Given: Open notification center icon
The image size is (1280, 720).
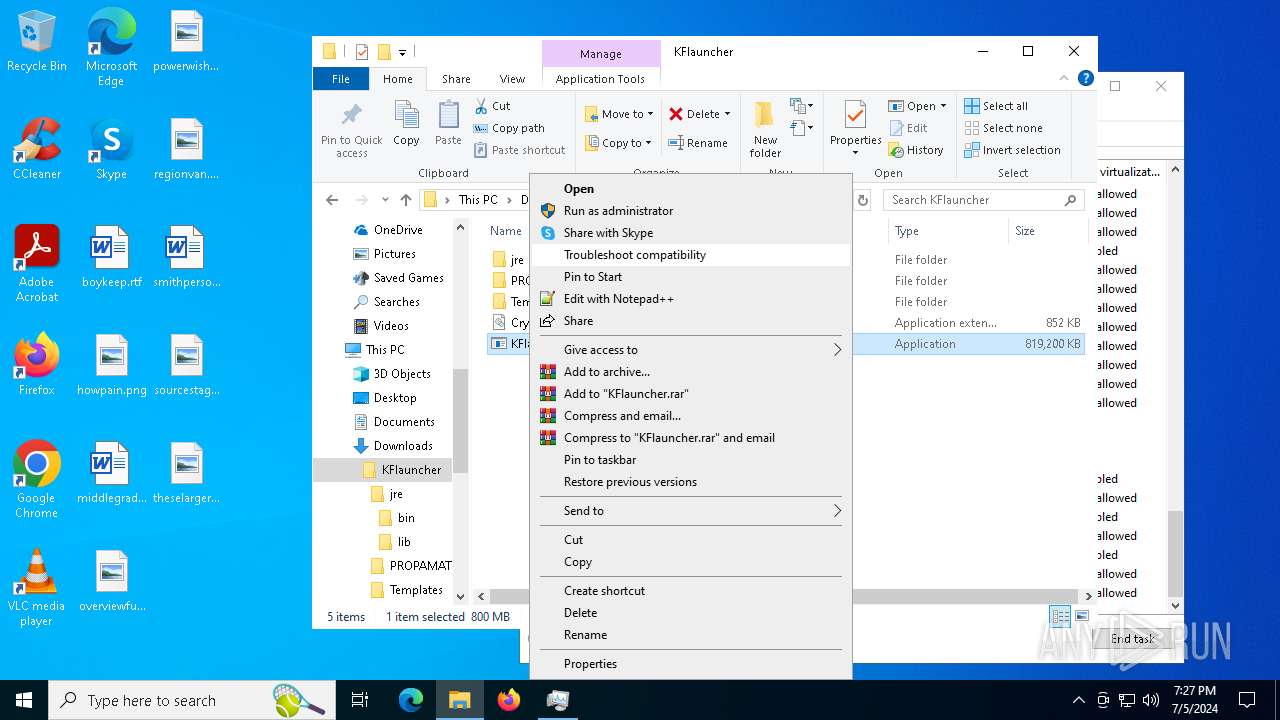Looking at the screenshot, I should 1247,700.
